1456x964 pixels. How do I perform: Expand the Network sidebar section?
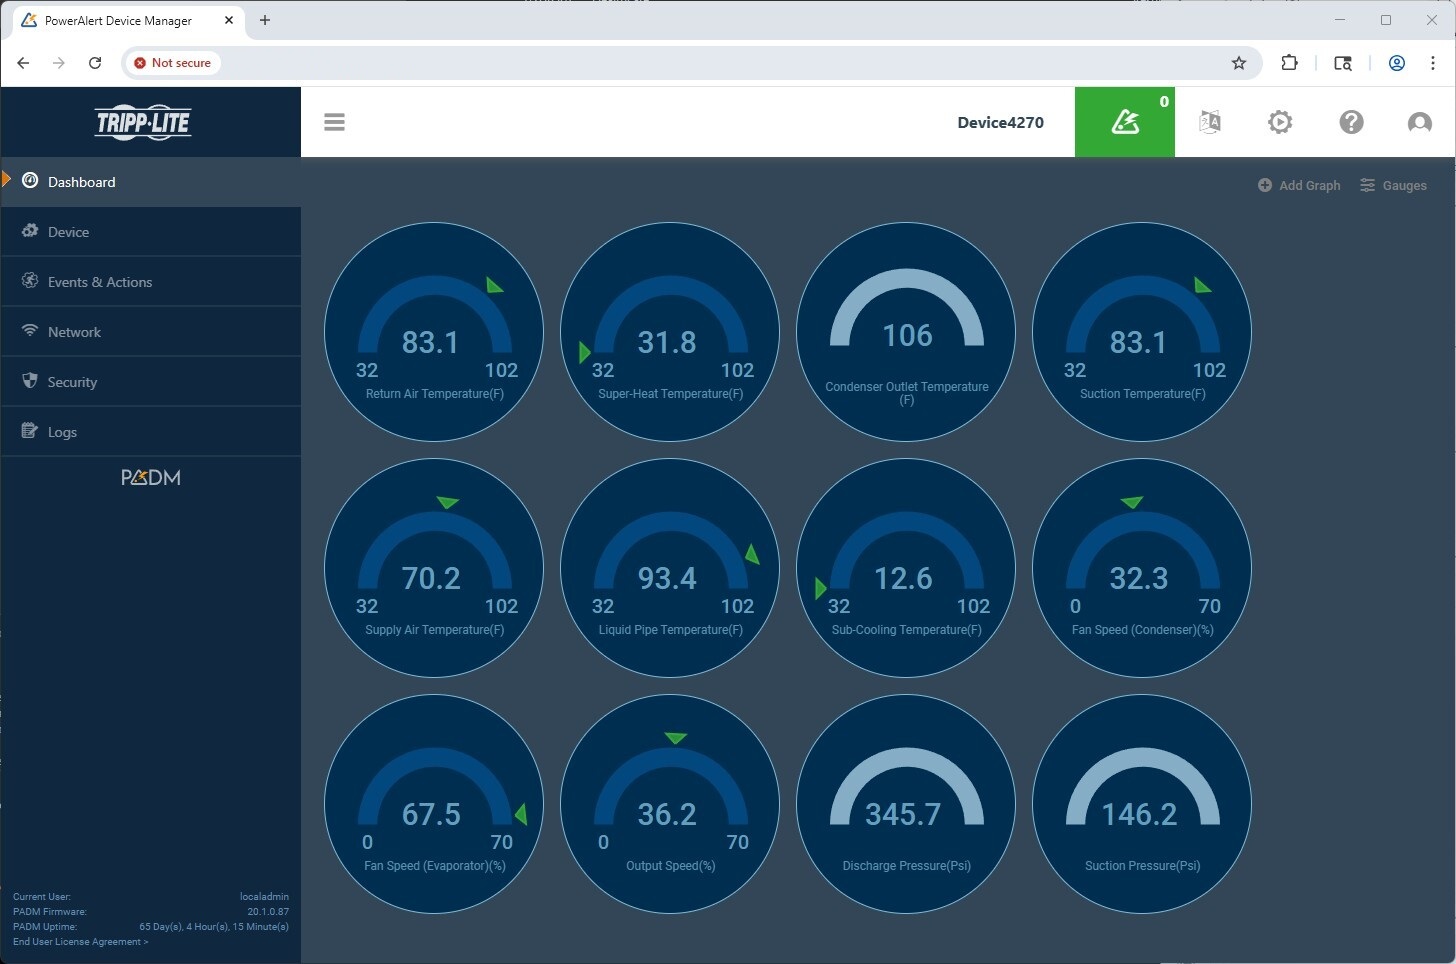[x=74, y=332]
